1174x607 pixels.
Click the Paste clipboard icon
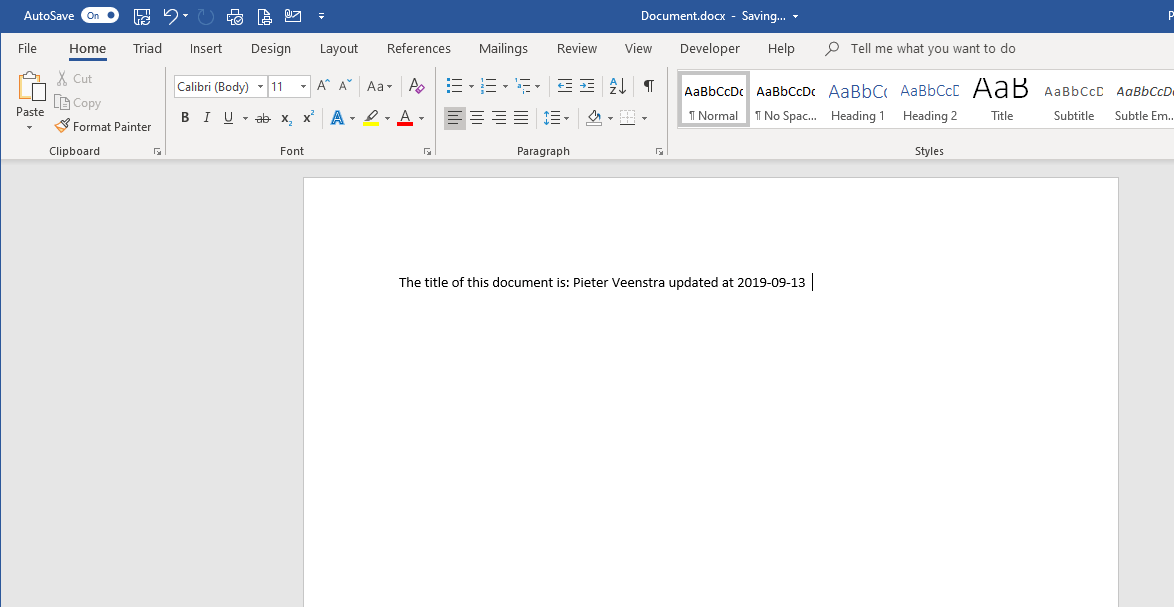click(x=31, y=86)
